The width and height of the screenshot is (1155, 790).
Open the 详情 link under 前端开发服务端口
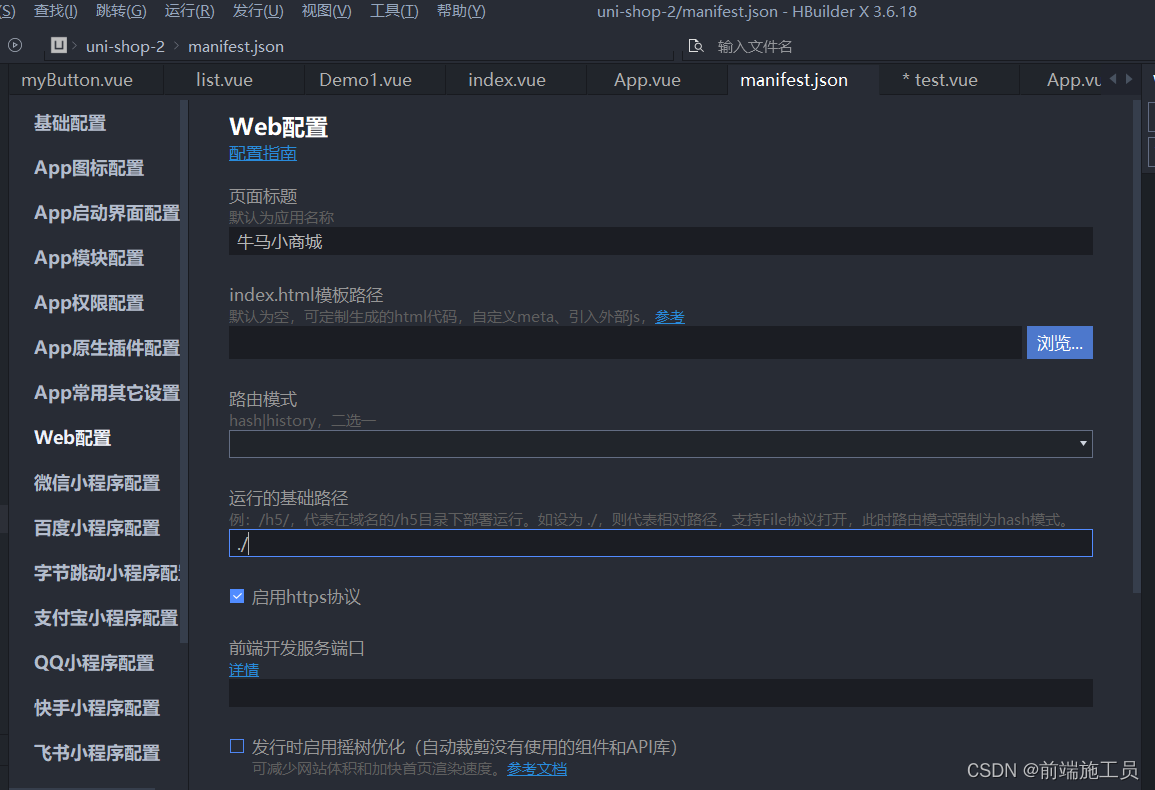[x=243, y=669]
